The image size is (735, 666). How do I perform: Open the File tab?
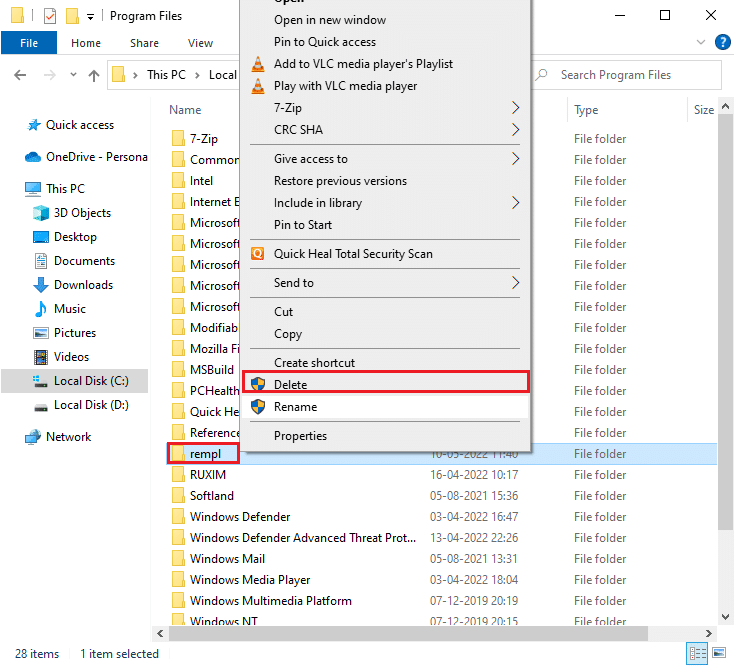pos(29,43)
